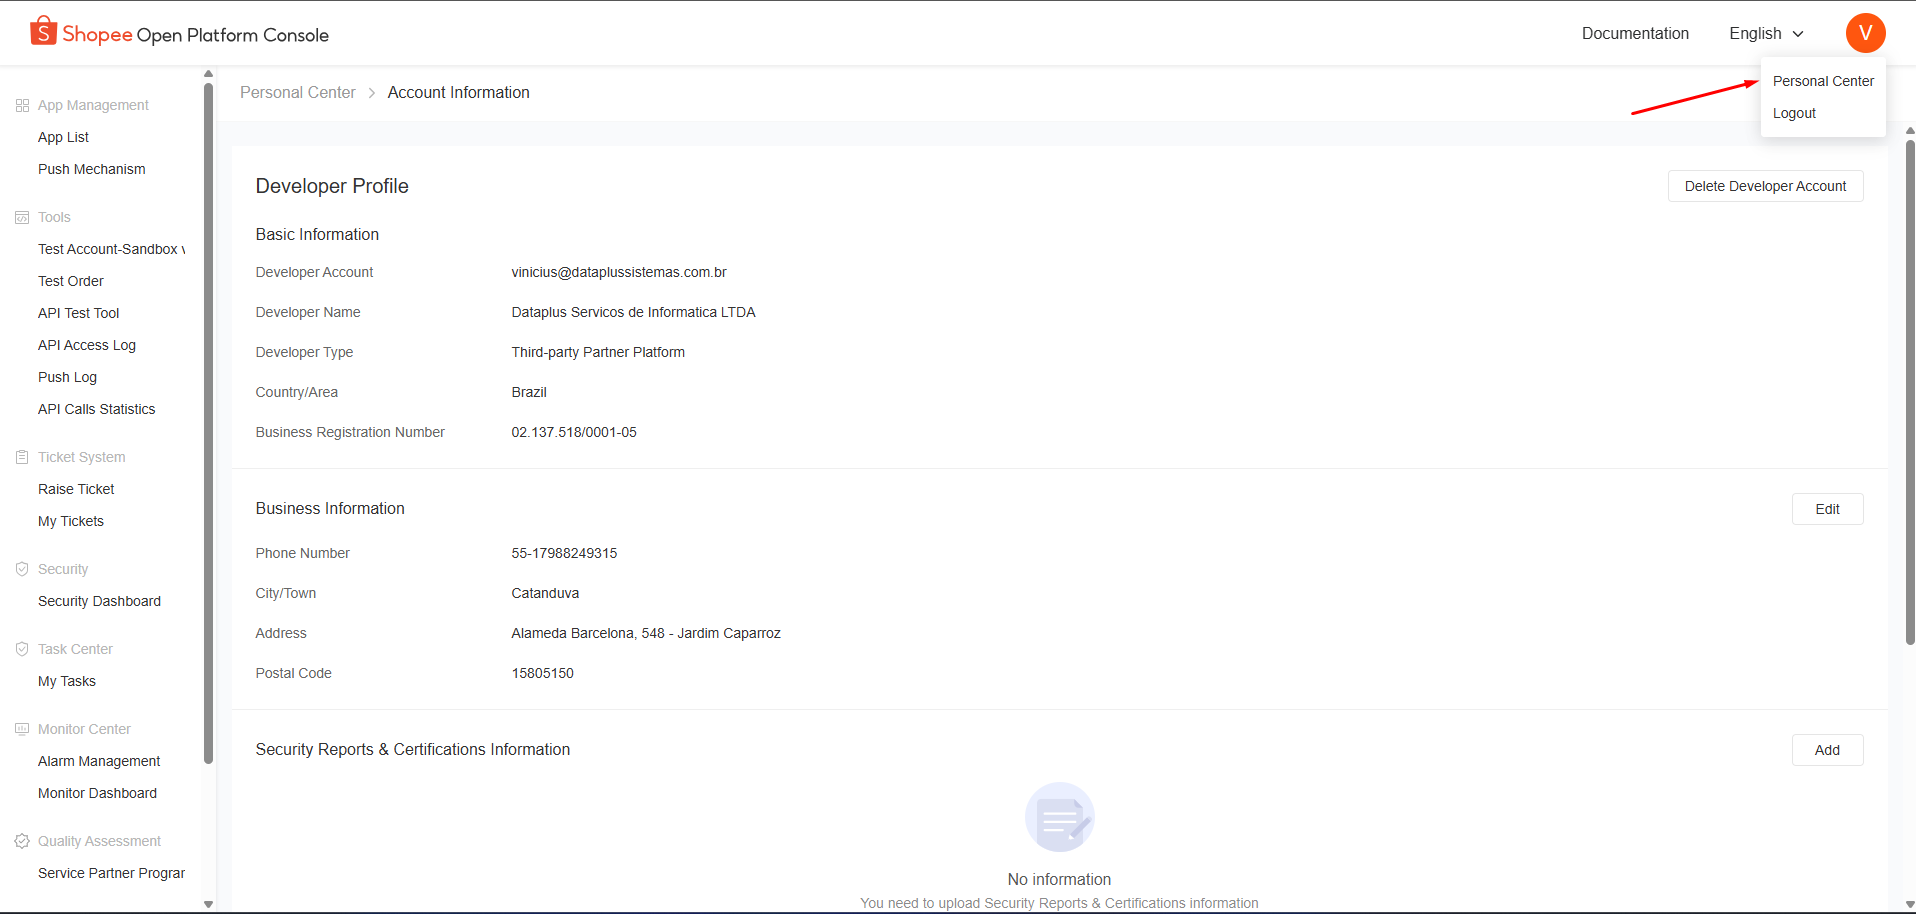
Task: Click postal code 15805150
Action: 542,673
